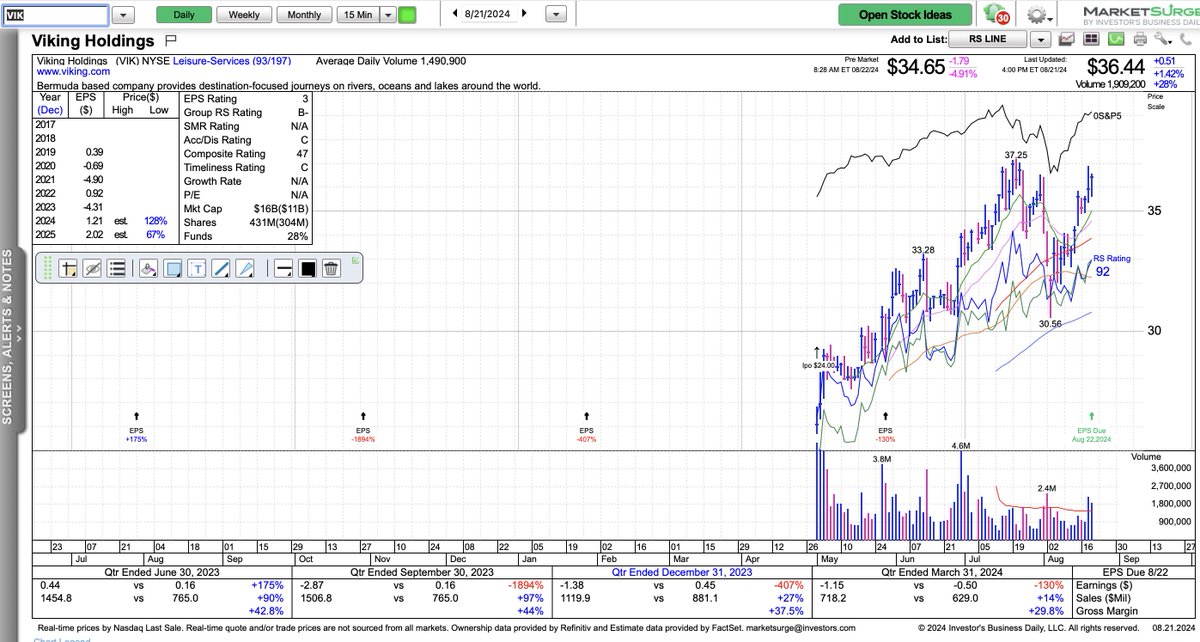Viewport: 1200px width, 642px height.
Task: Open the intraday interval dropdown arrow
Action: click(x=388, y=15)
